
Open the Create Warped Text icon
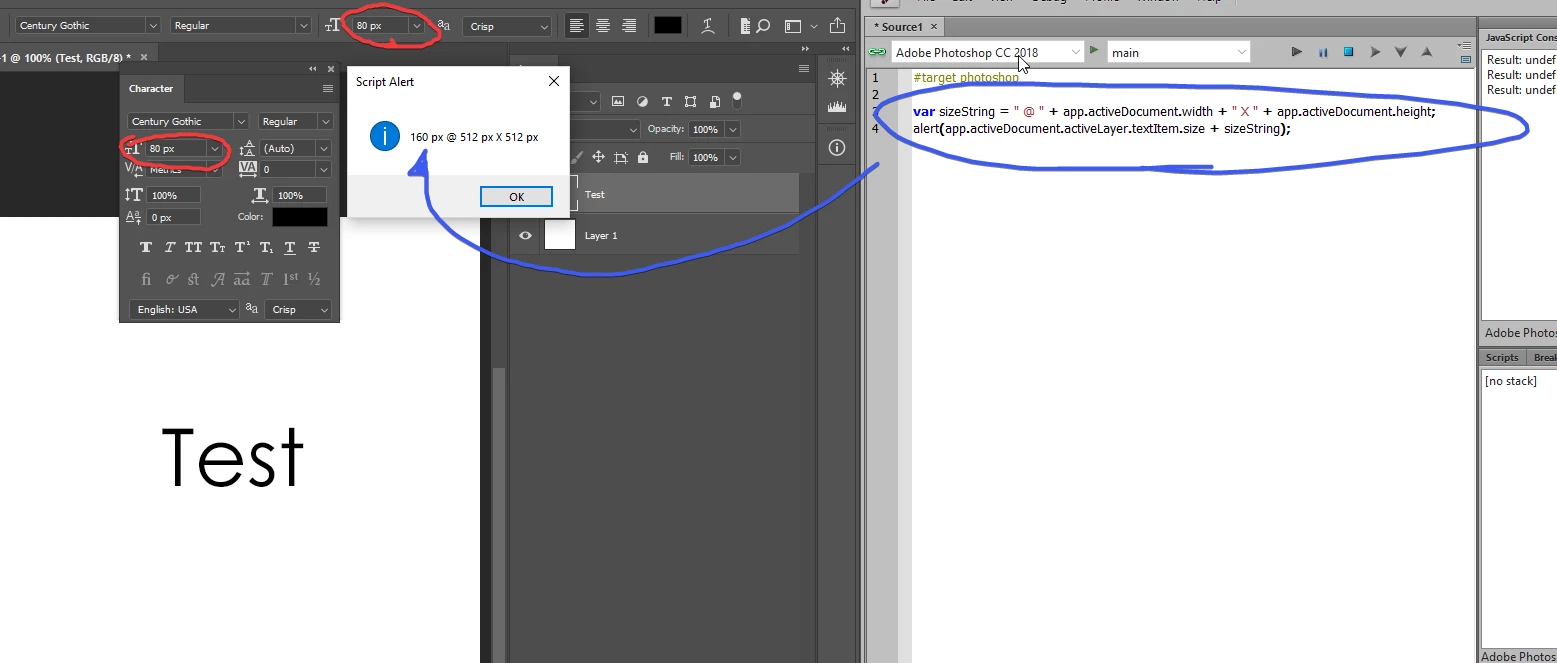(x=708, y=26)
